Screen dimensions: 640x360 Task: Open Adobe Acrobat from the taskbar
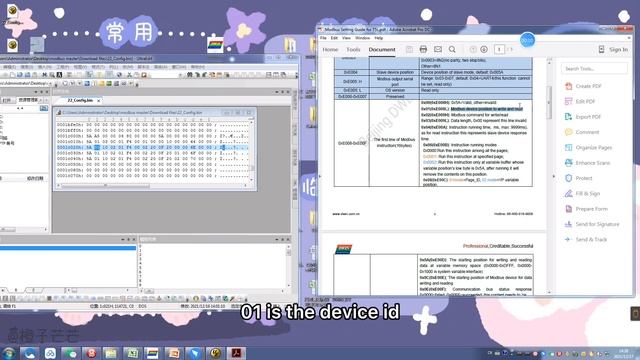click(x=236, y=353)
